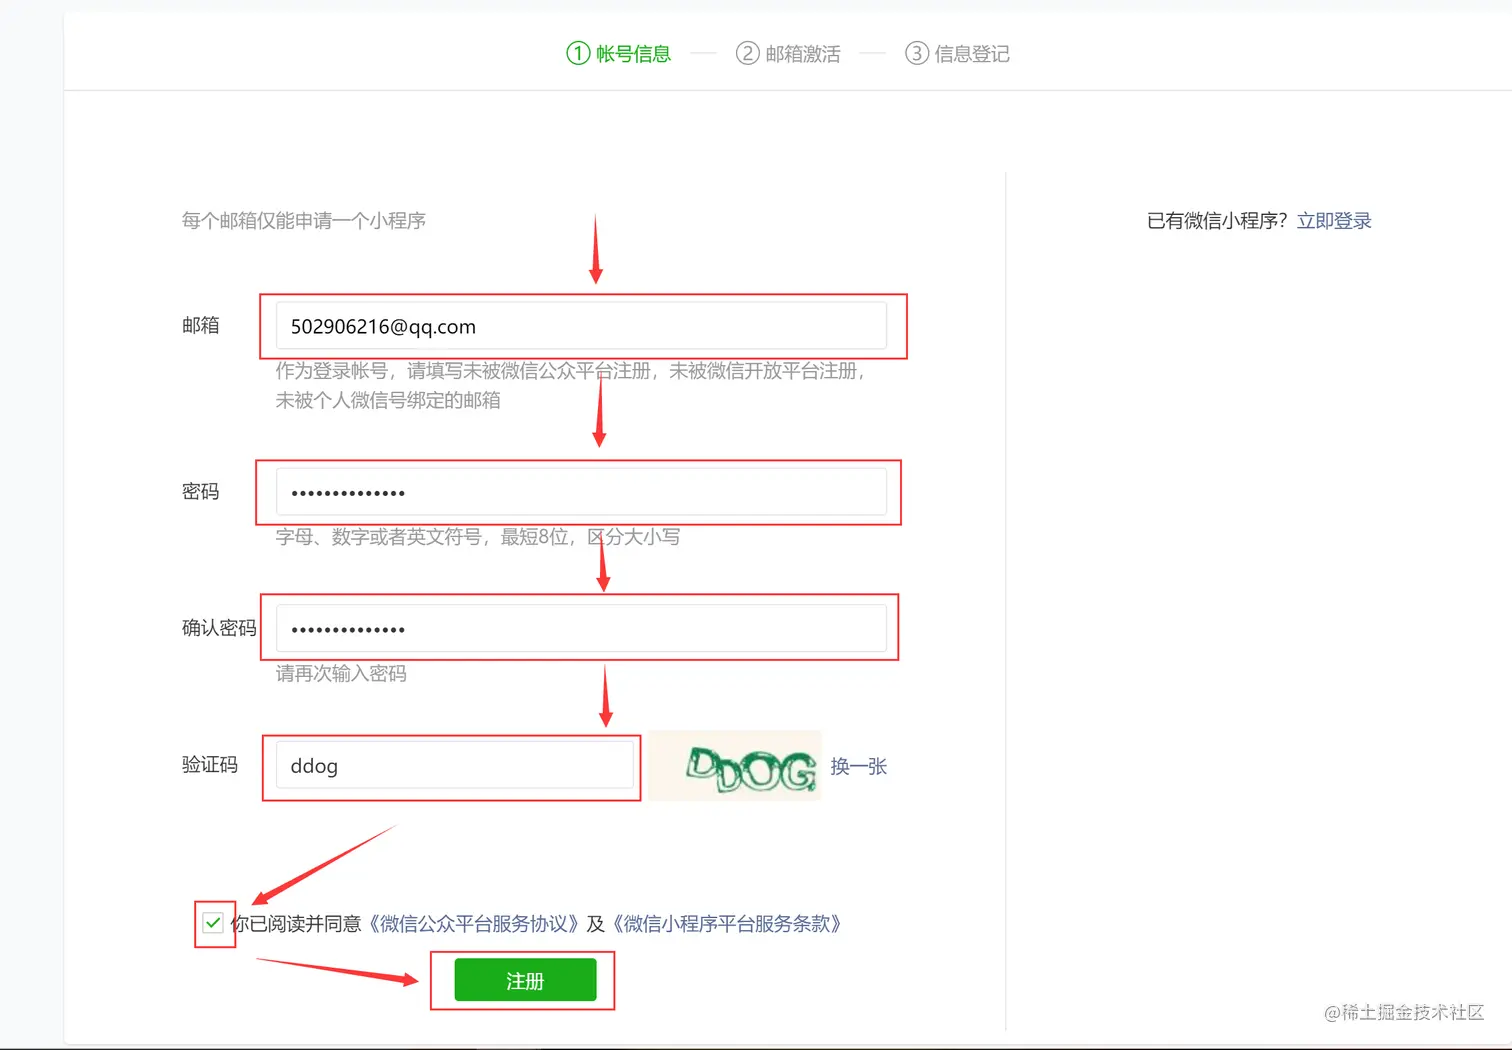The height and width of the screenshot is (1050, 1512).
Task: Click hint 字母、数字或者英文符号
Action: 379,537
